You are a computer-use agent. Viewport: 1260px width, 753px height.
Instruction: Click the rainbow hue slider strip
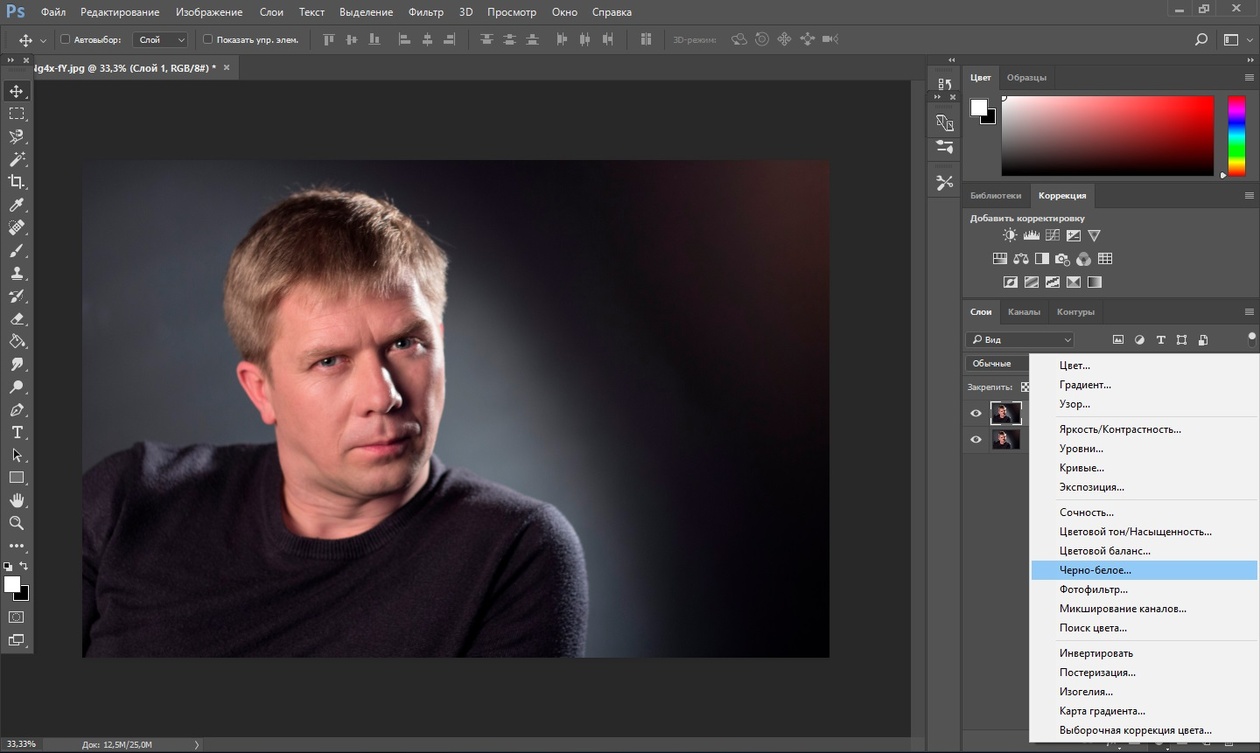(1236, 136)
